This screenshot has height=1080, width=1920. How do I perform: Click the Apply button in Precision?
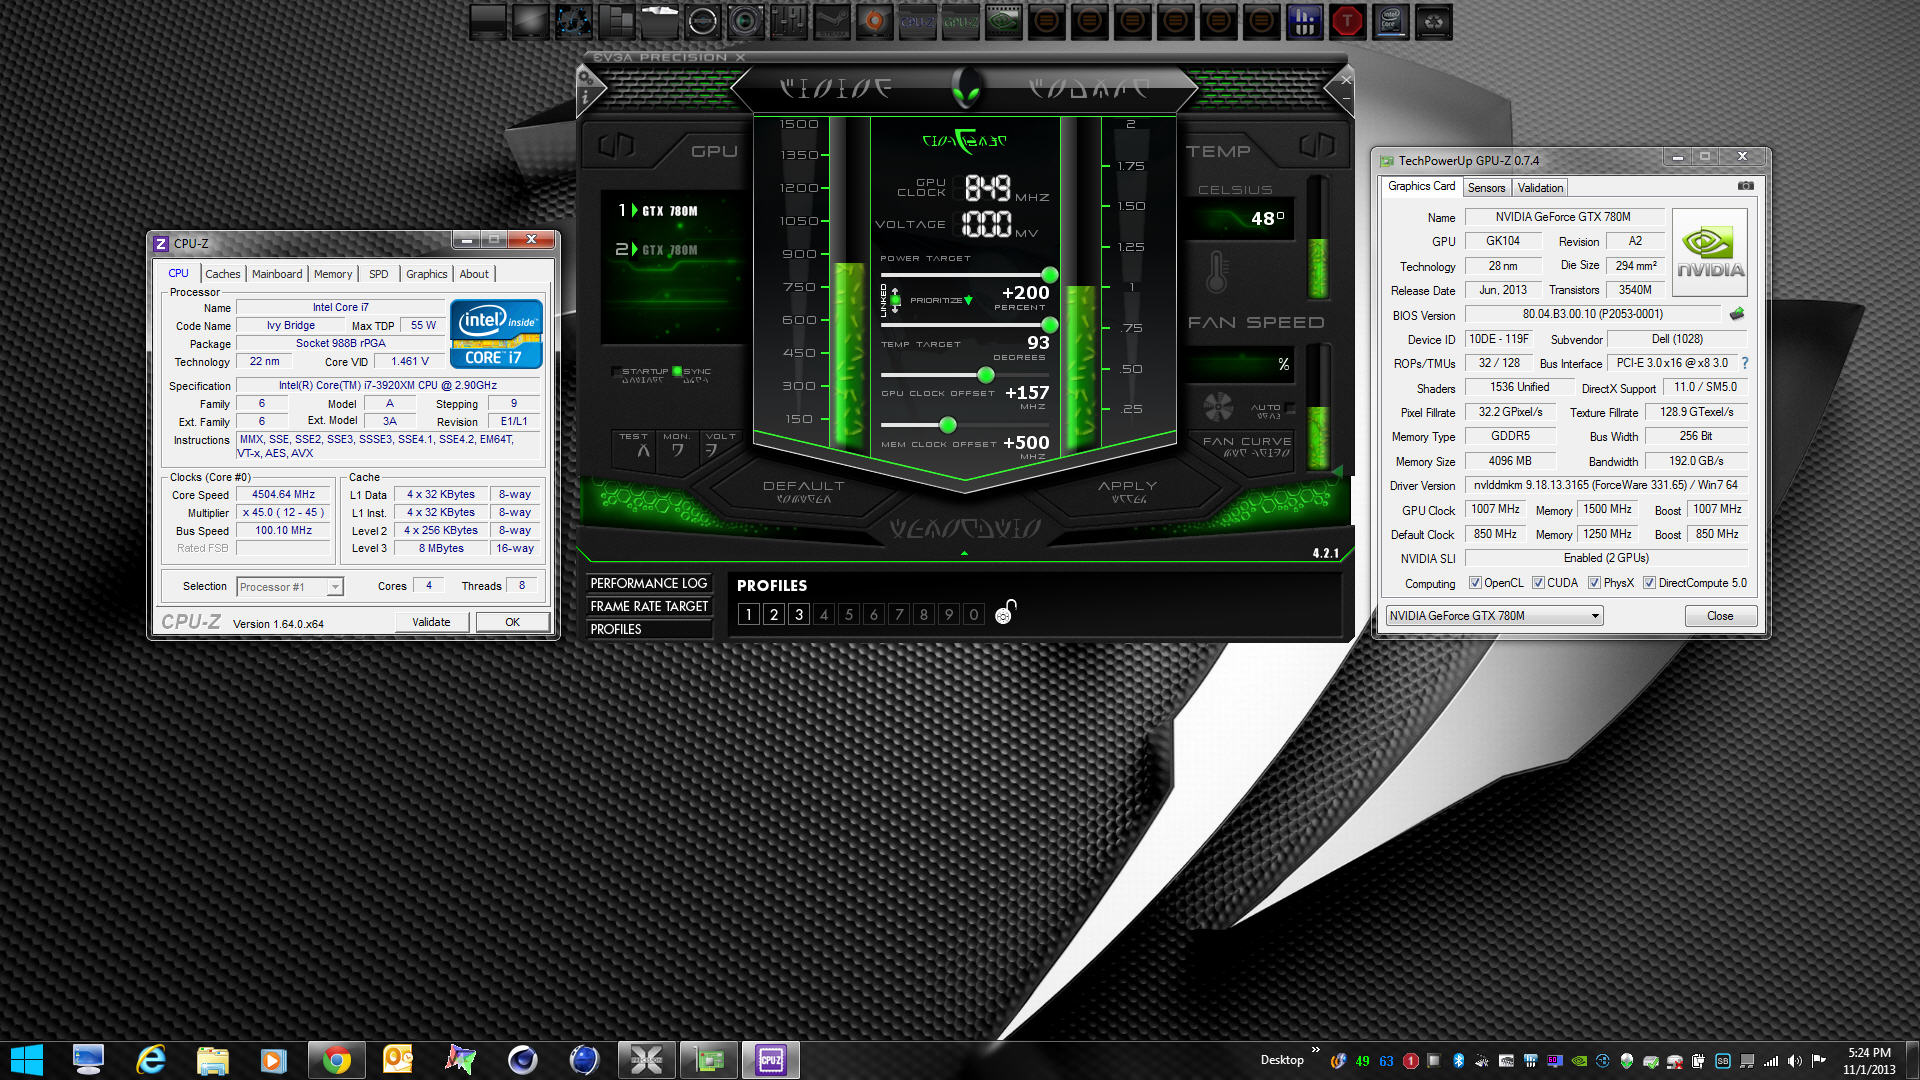(1127, 491)
